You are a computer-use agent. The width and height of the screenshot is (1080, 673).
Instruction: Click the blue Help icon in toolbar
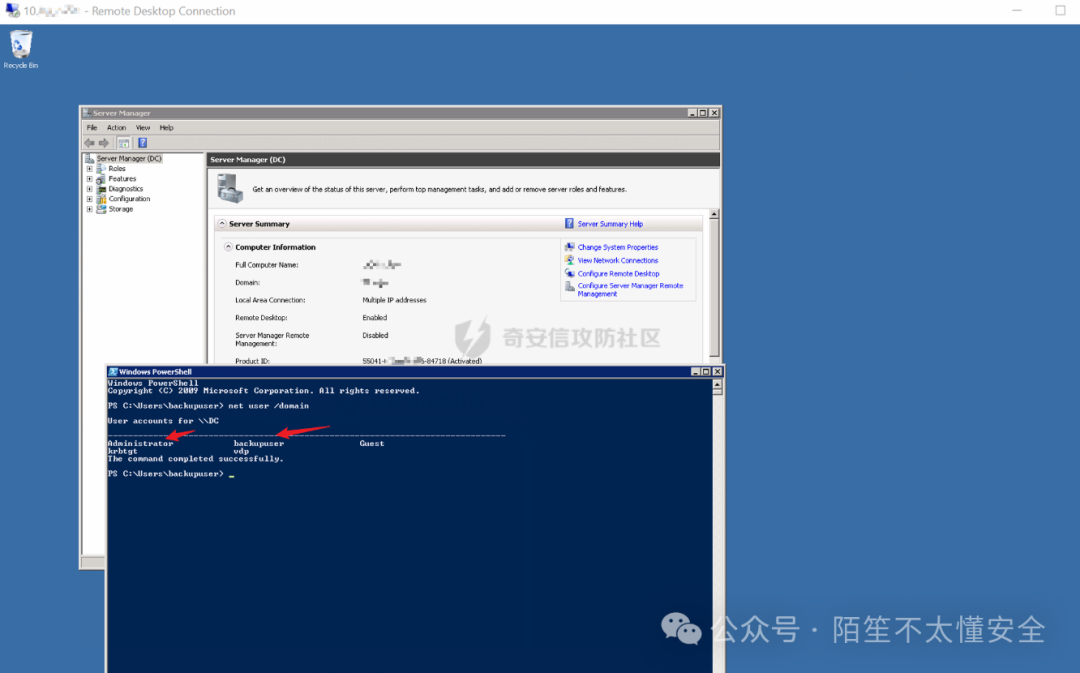point(143,143)
